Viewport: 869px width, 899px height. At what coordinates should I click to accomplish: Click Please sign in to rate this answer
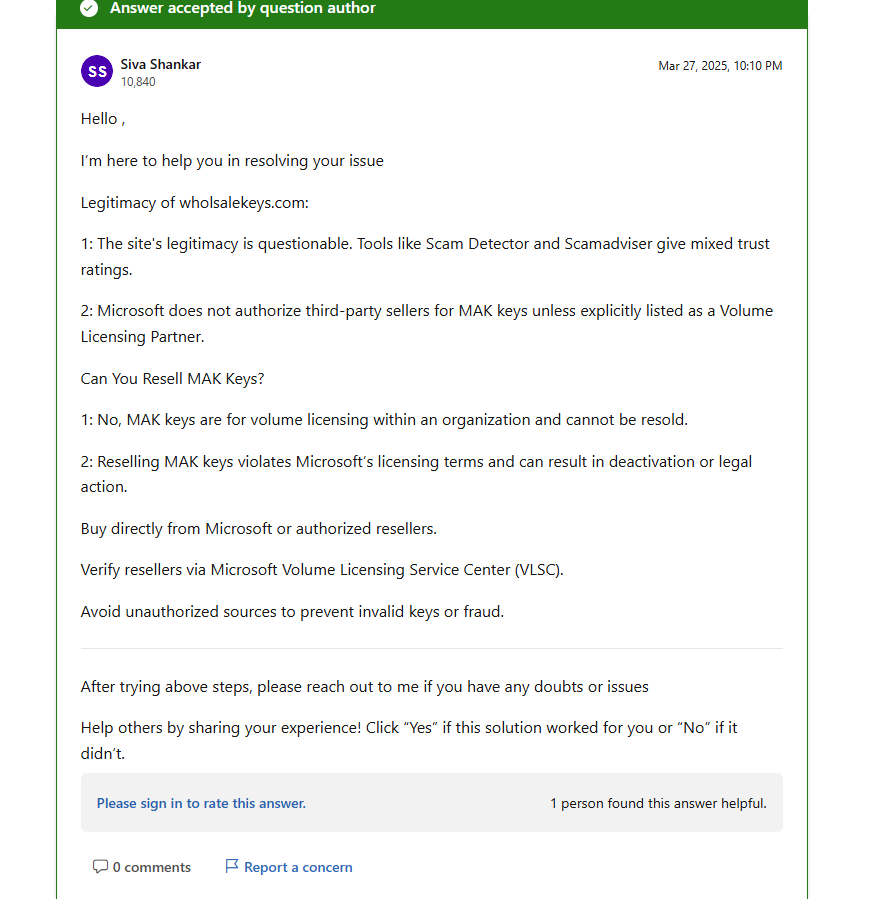[201, 803]
